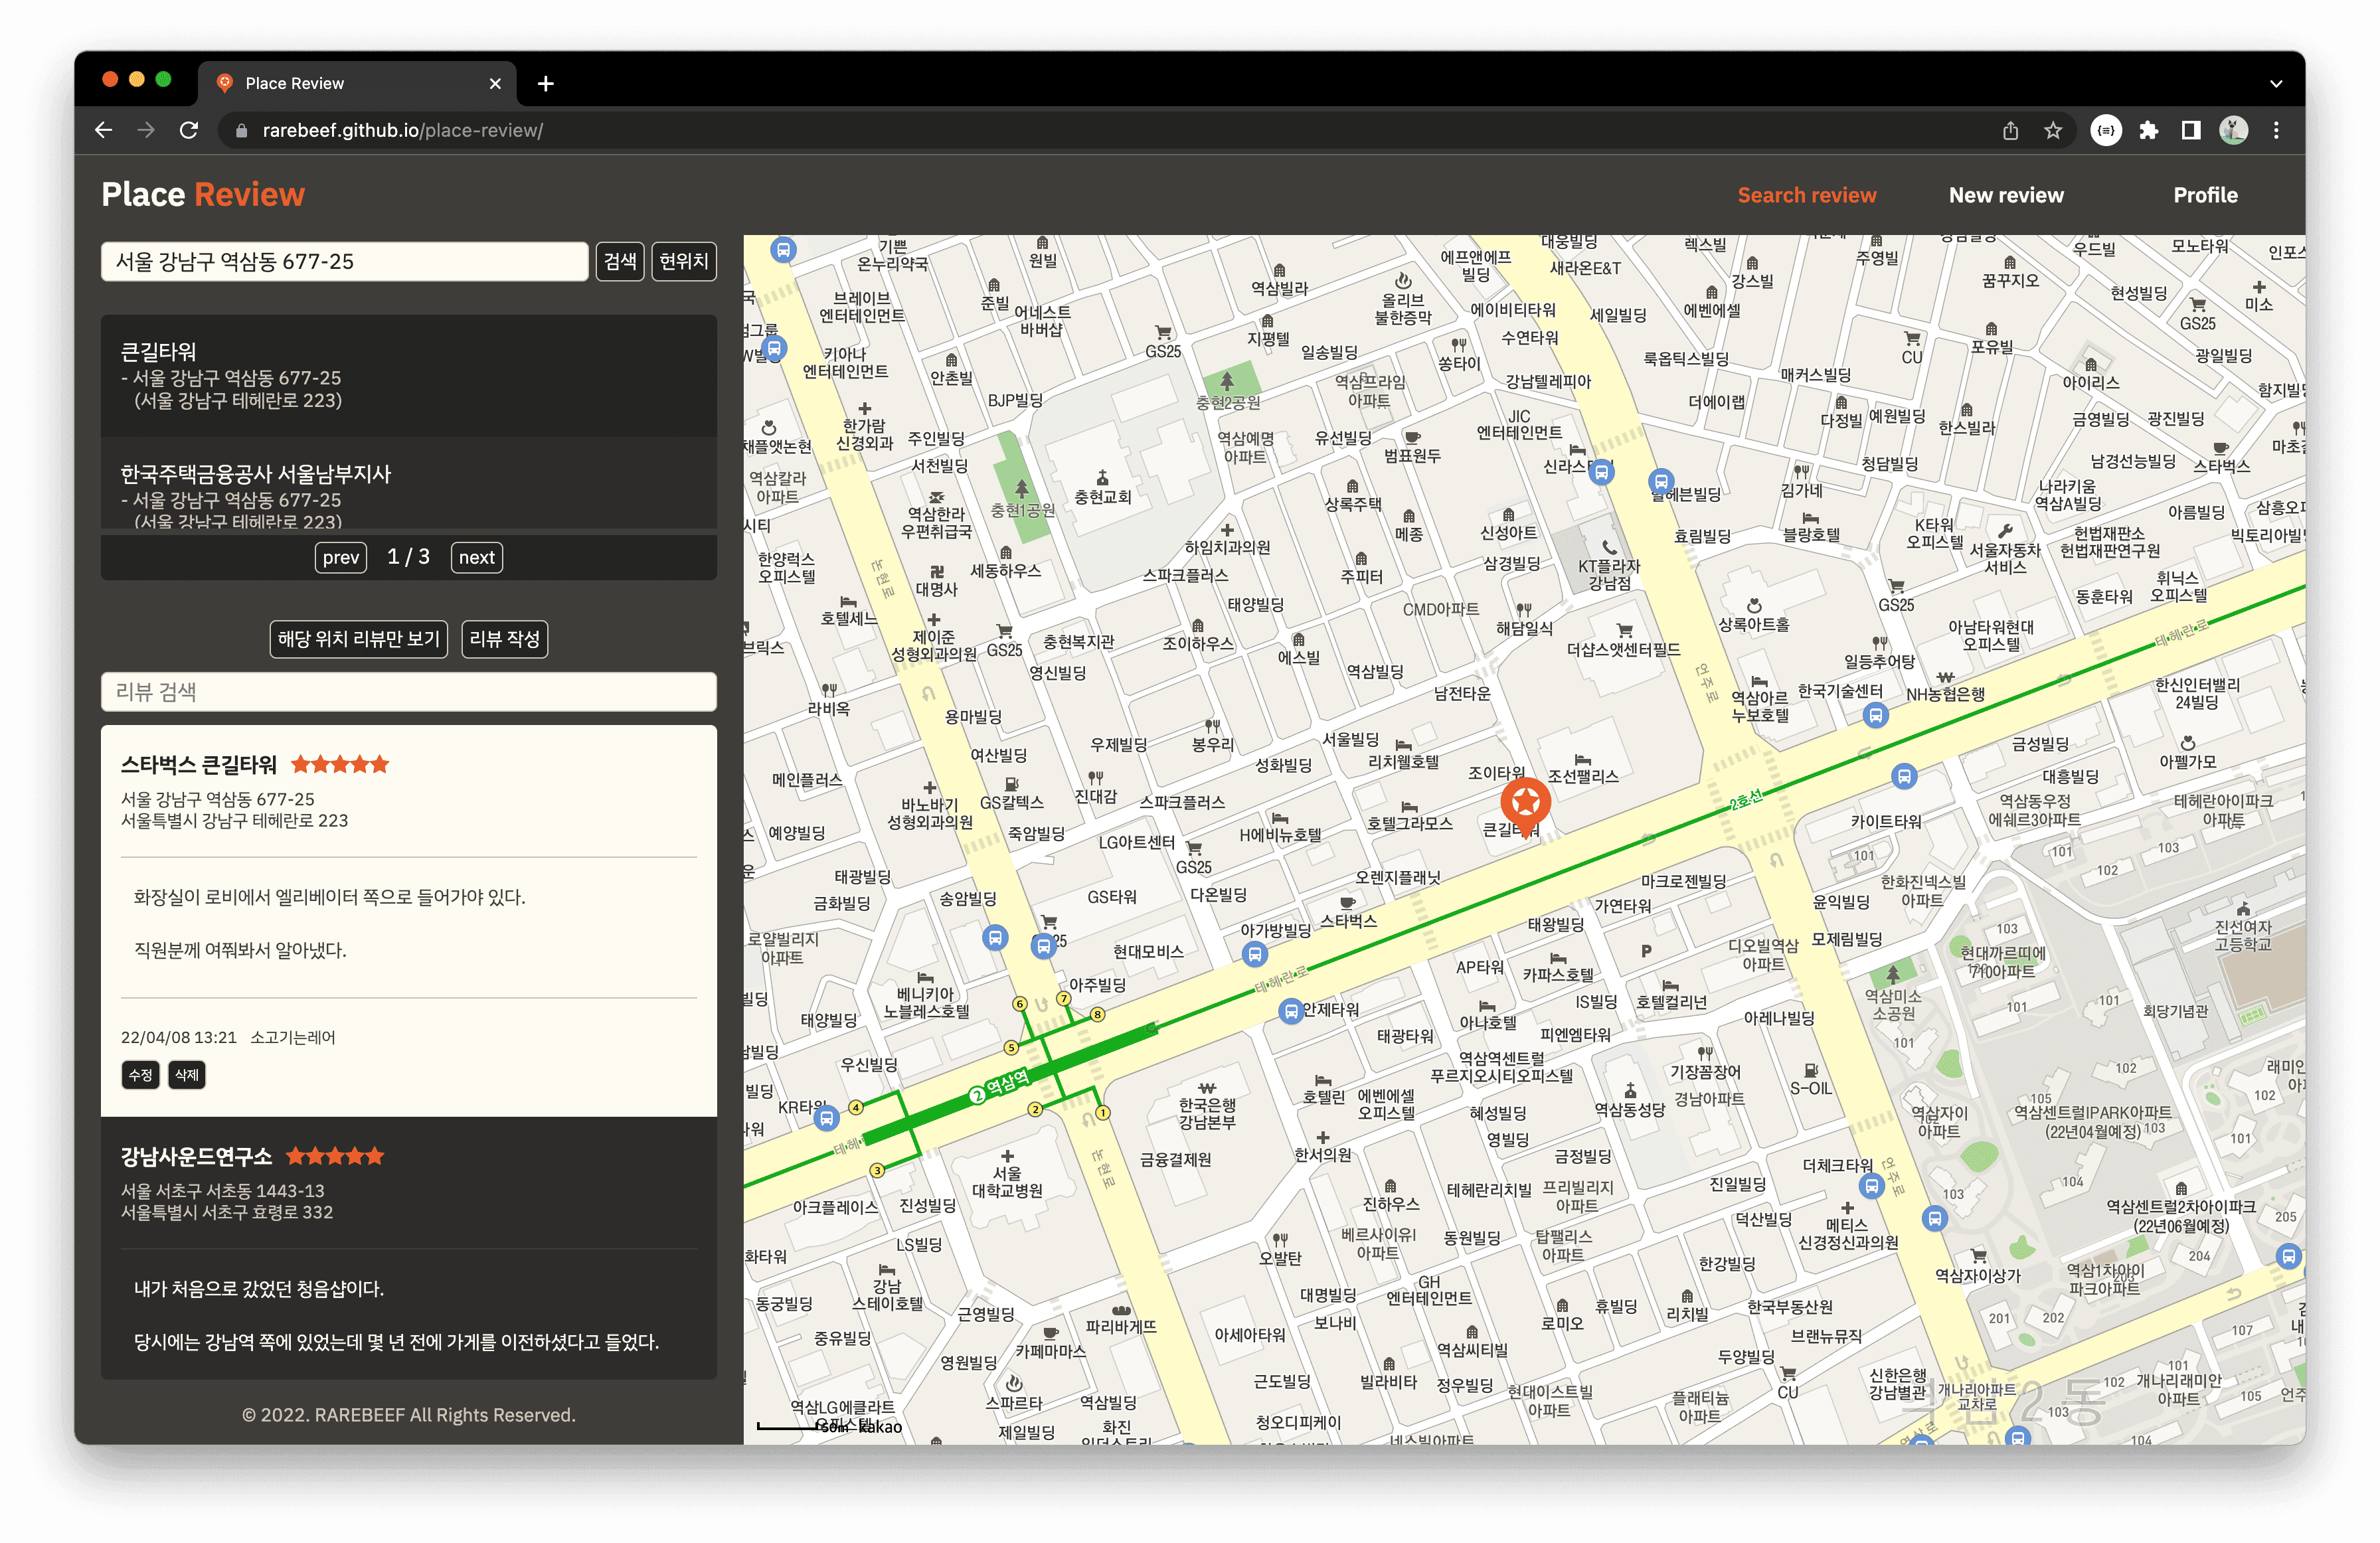The height and width of the screenshot is (1543, 2380).
Task: View site info via the lock icon
Action: click(240, 130)
